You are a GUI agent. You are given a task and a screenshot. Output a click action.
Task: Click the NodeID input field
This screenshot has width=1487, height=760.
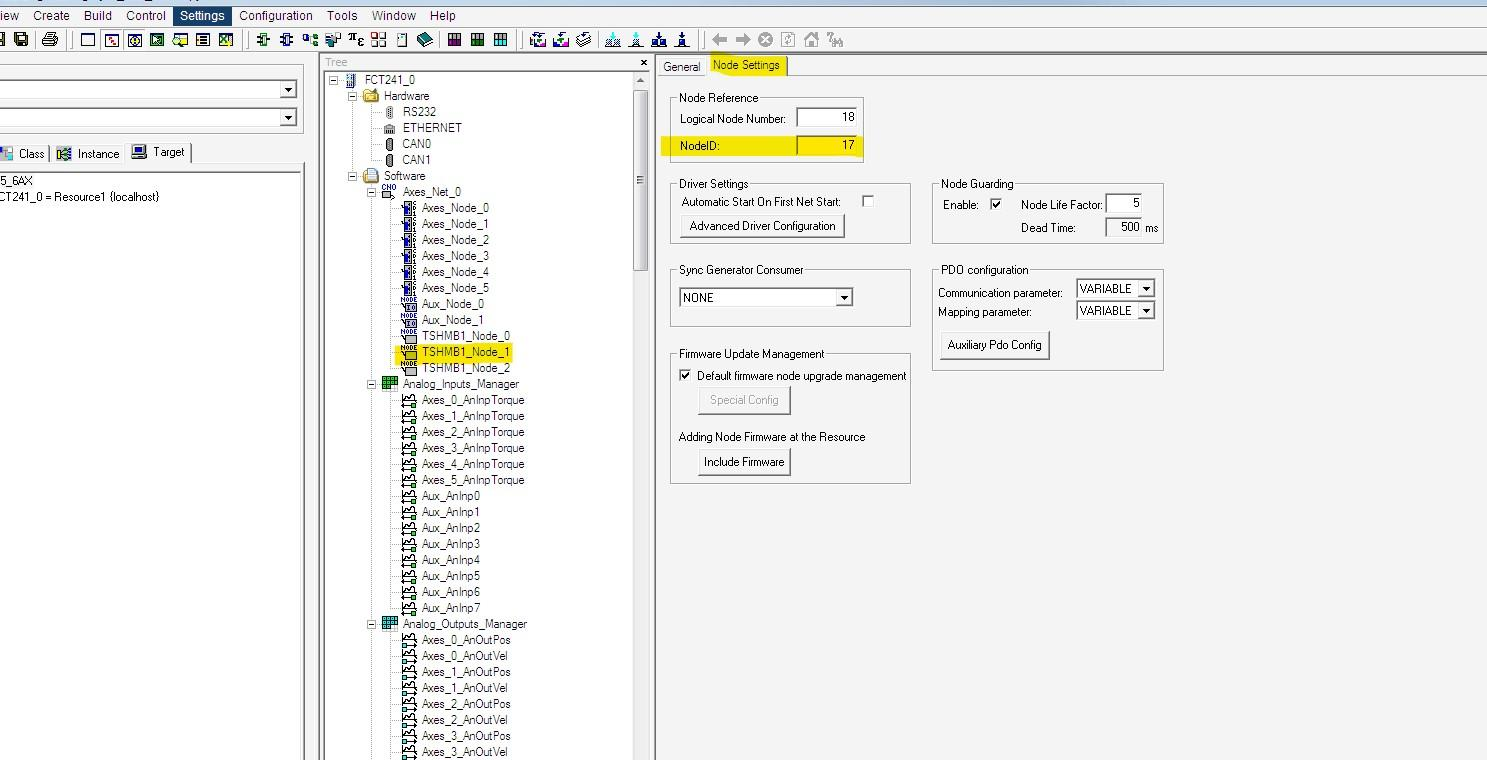827,145
